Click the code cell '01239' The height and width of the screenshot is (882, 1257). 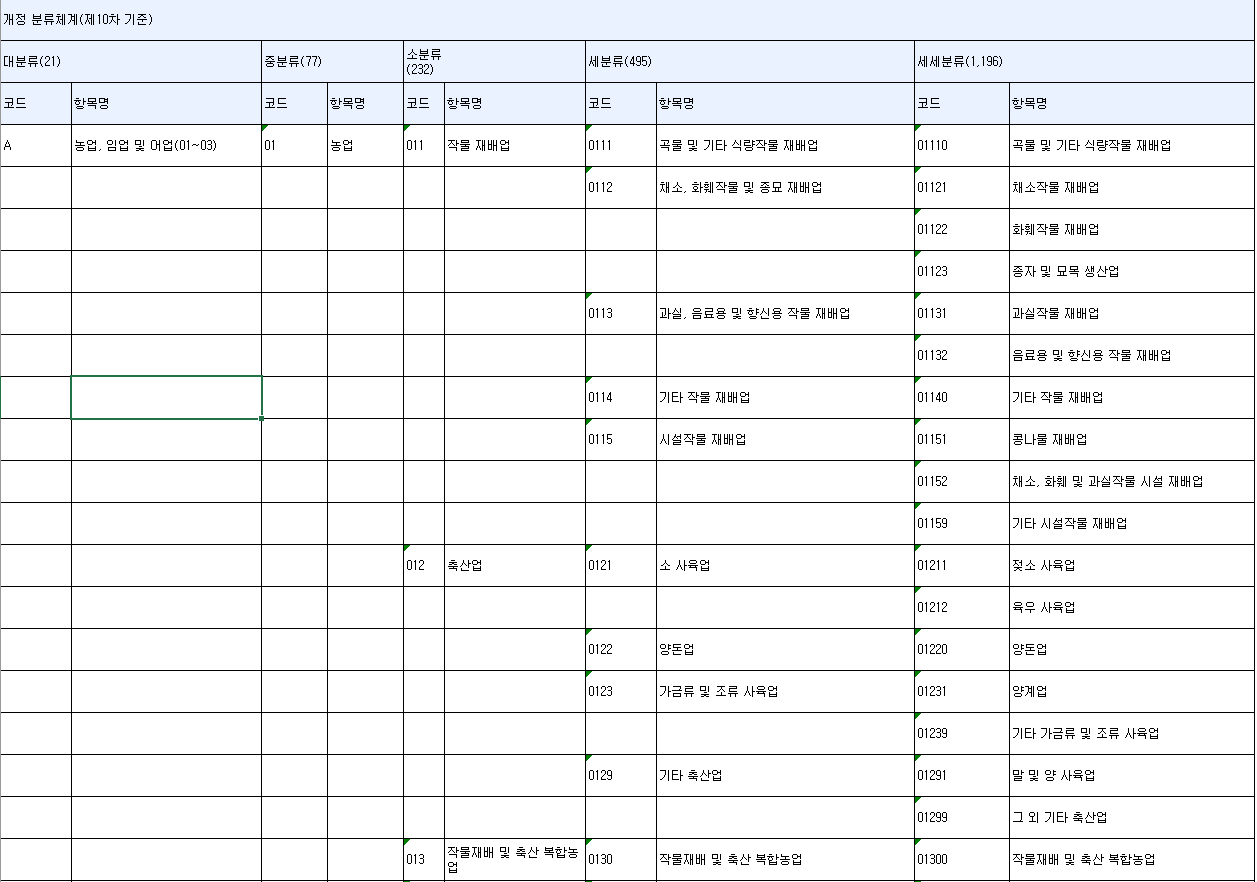(x=962, y=733)
